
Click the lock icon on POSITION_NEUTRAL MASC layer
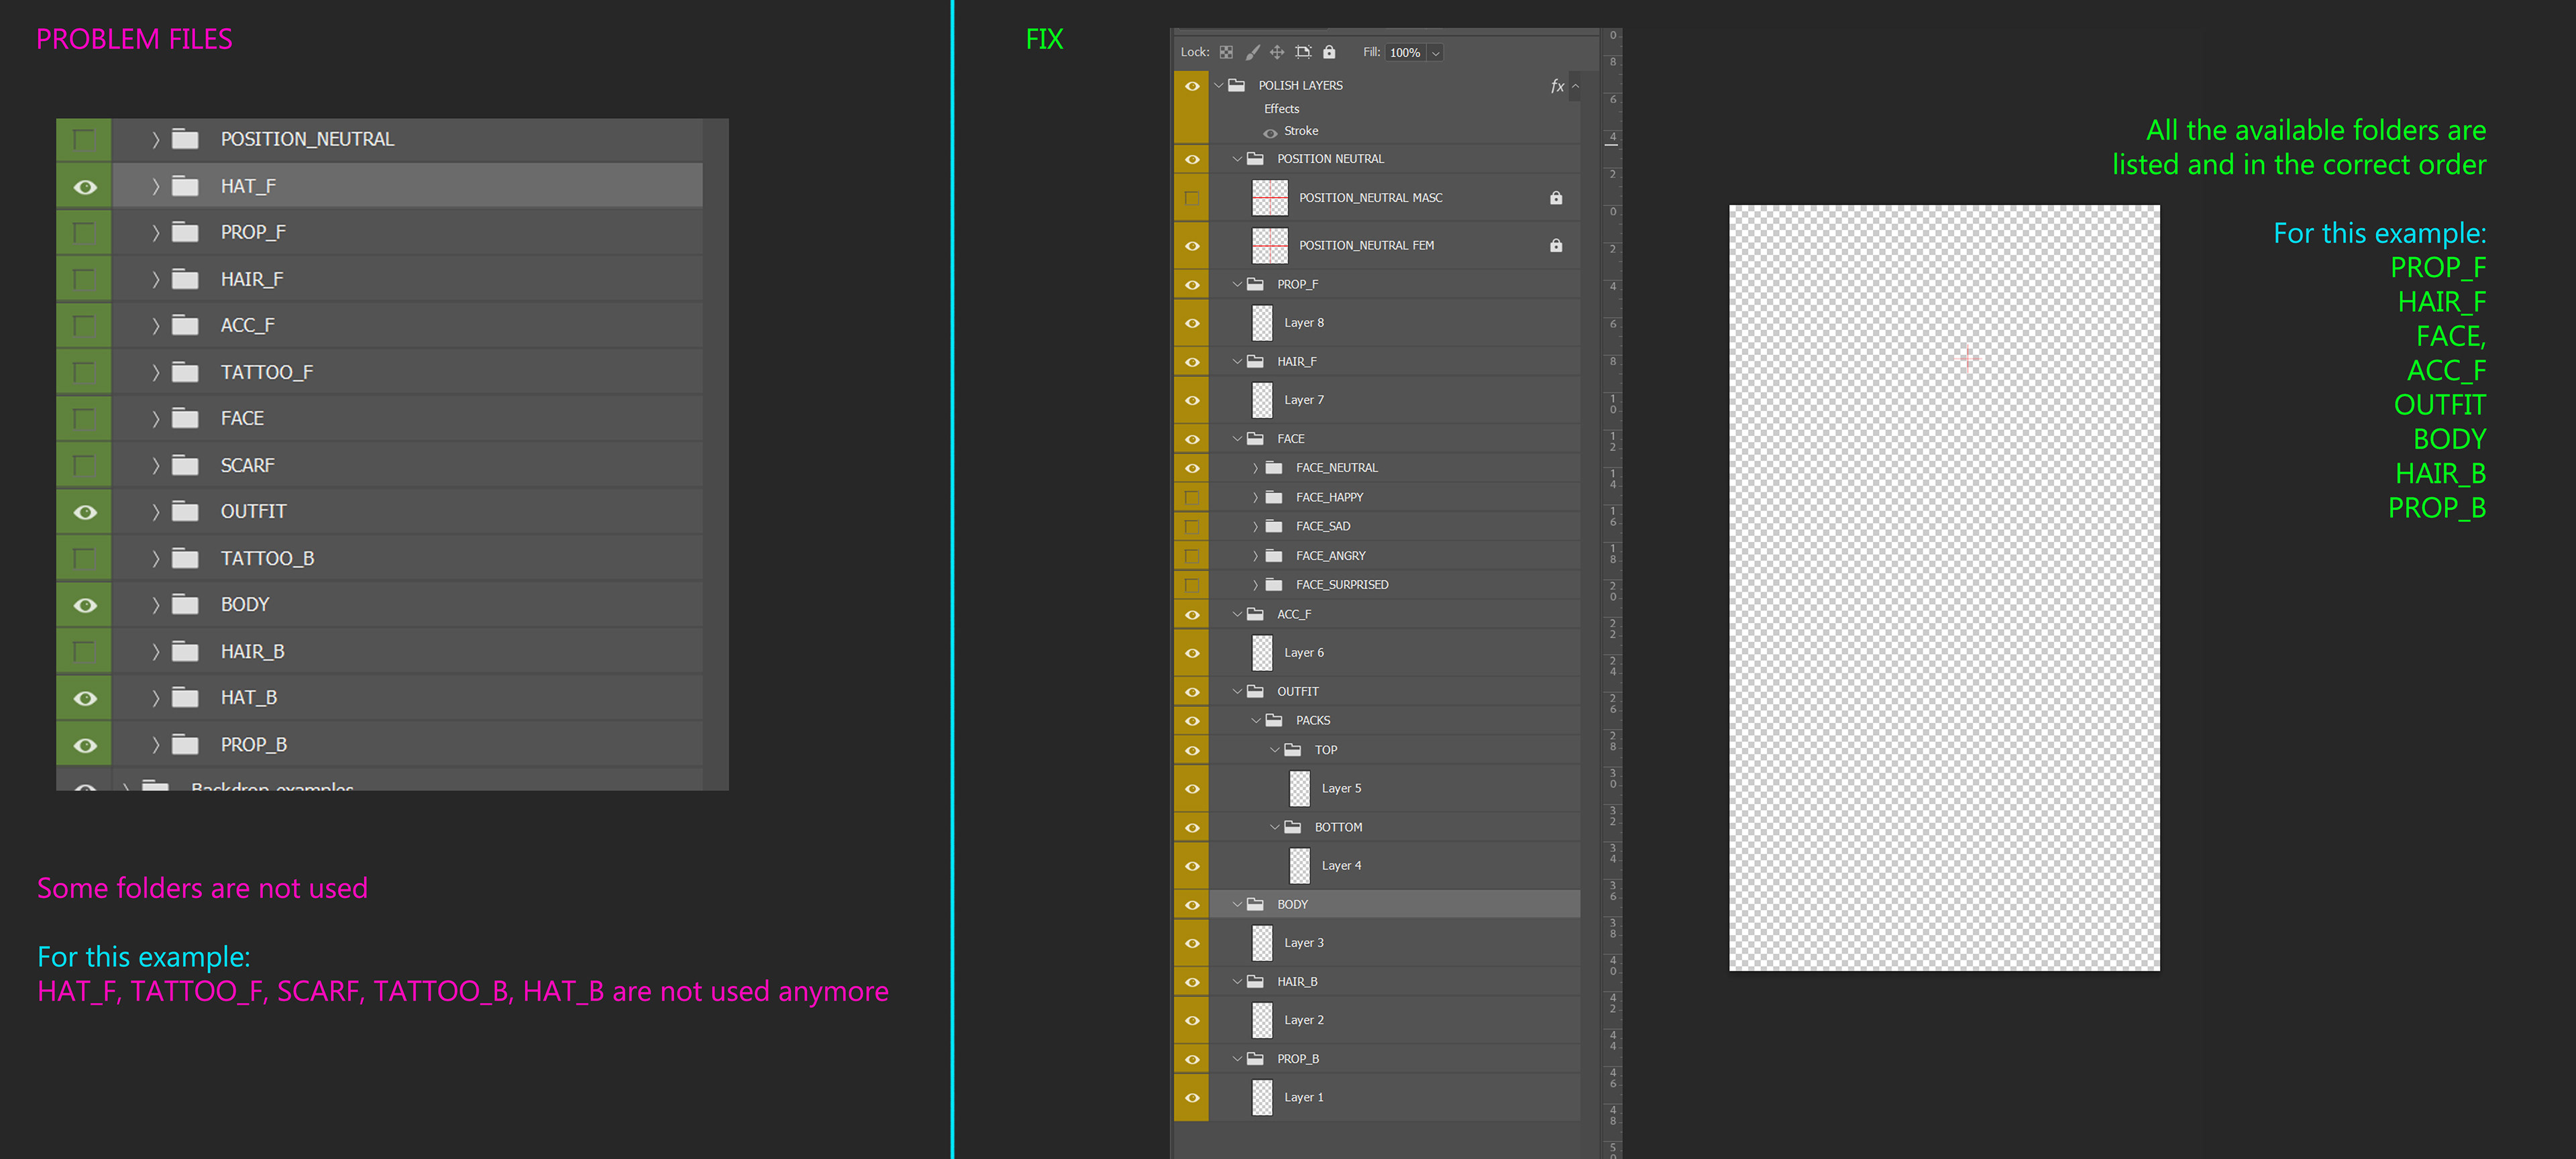[x=1556, y=198]
